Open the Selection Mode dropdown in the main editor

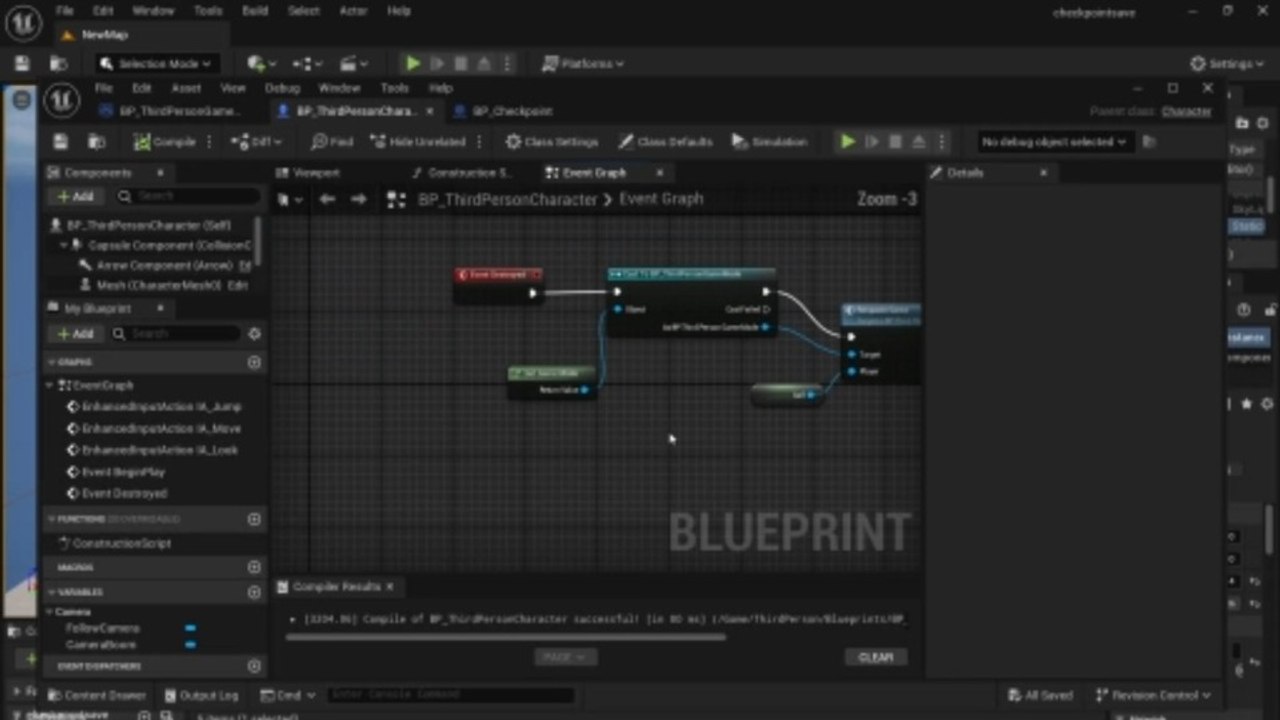click(x=157, y=63)
